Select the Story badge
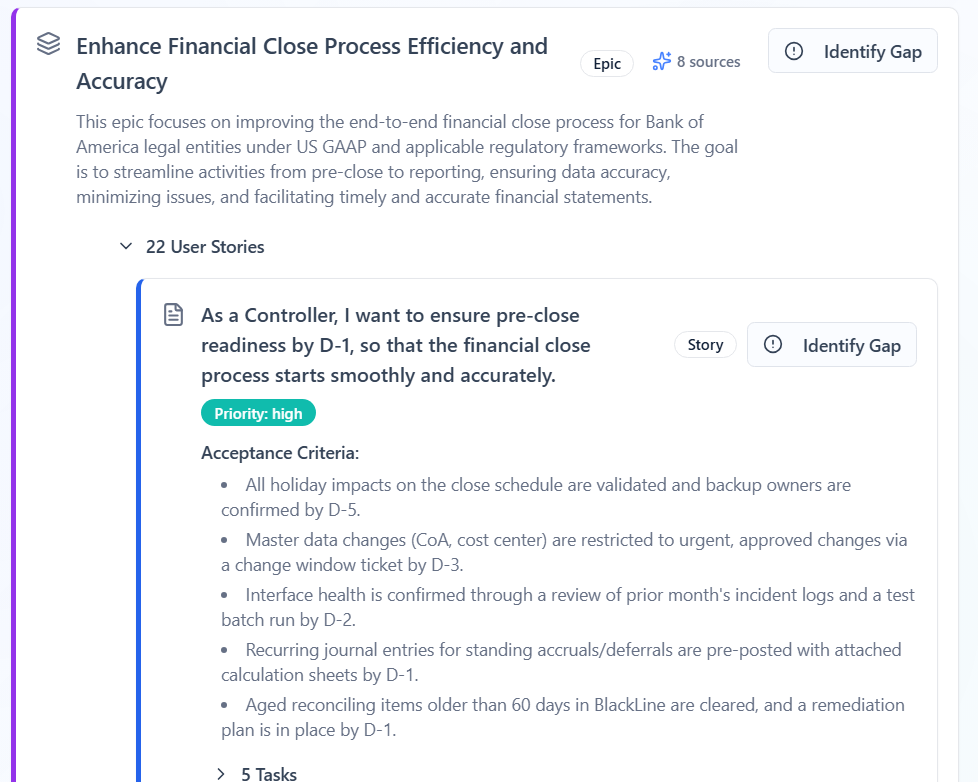 point(705,344)
